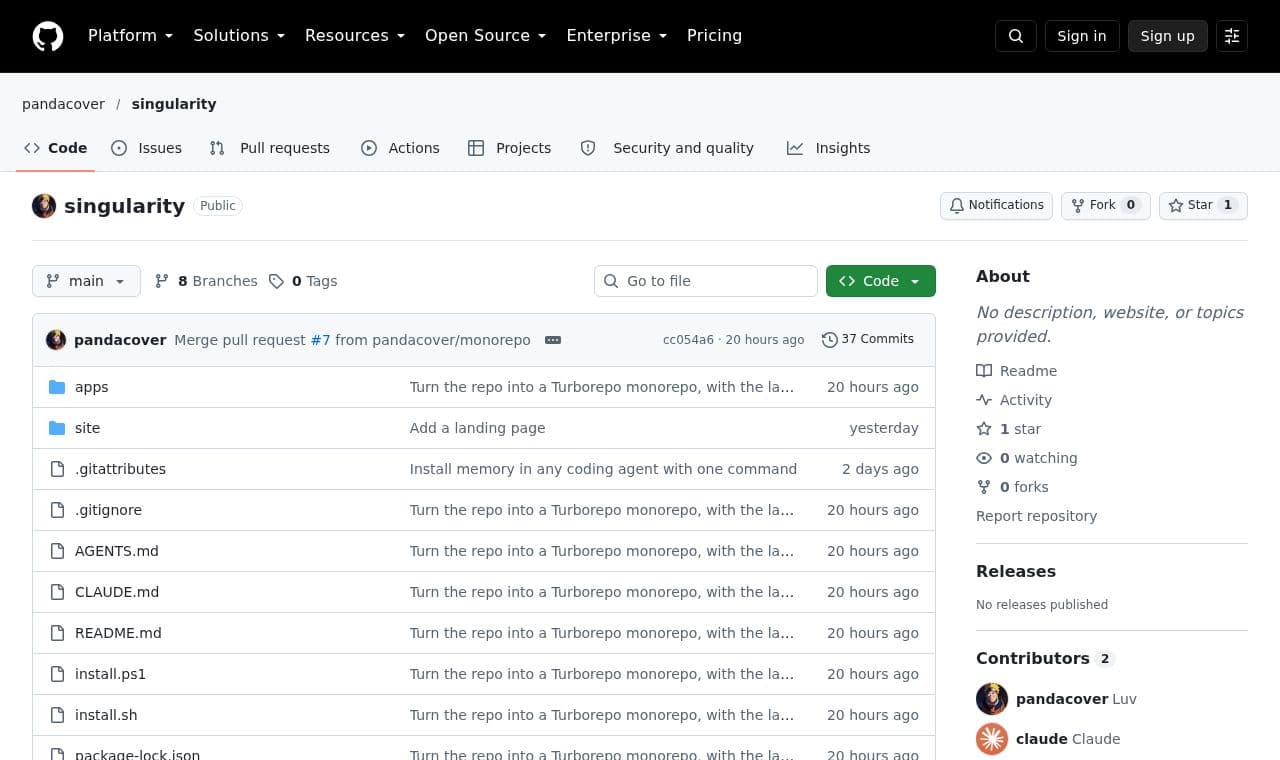Screen dimensions: 1280x760
Task: Expand the Platform menu
Action: coord(130,36)
